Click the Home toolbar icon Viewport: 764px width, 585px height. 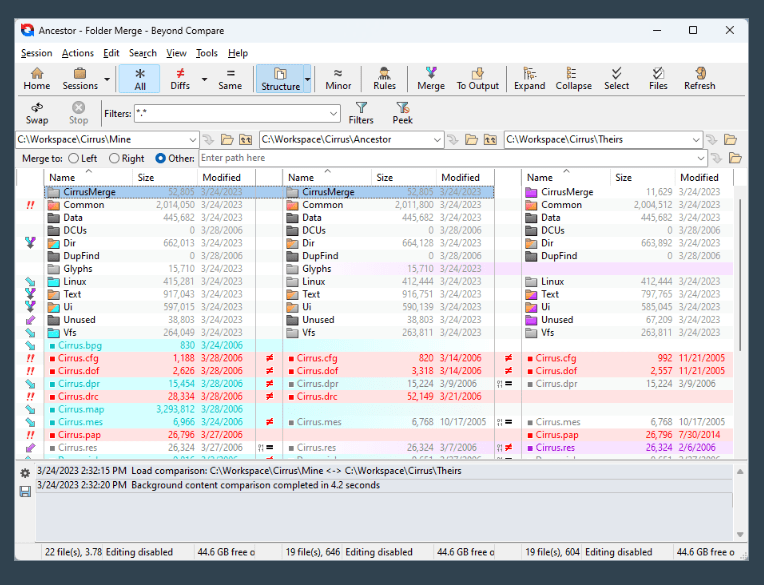pos(37,78)
